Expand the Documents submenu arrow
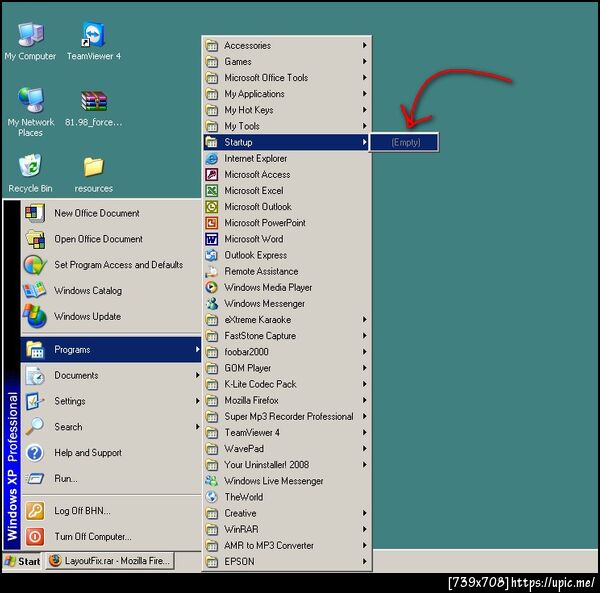This screenshot has width=600, height=593. tap(197, 375)
